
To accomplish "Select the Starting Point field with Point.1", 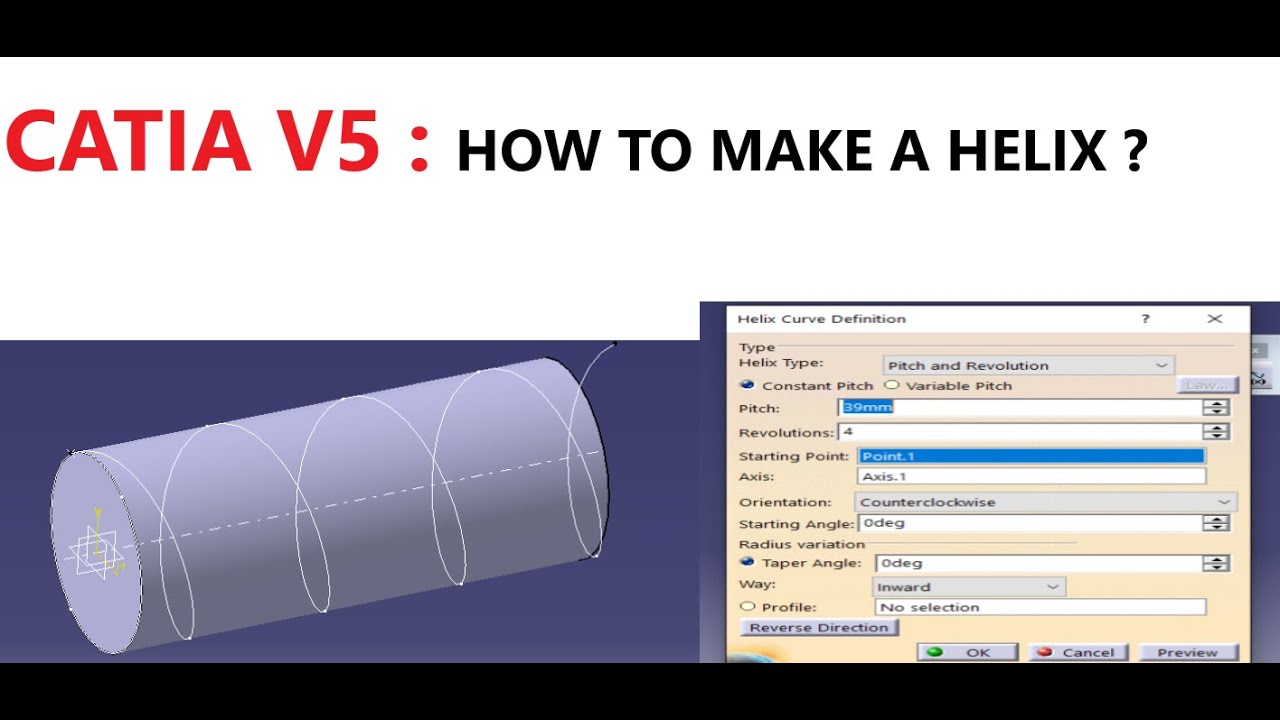I will point(1032,456).
